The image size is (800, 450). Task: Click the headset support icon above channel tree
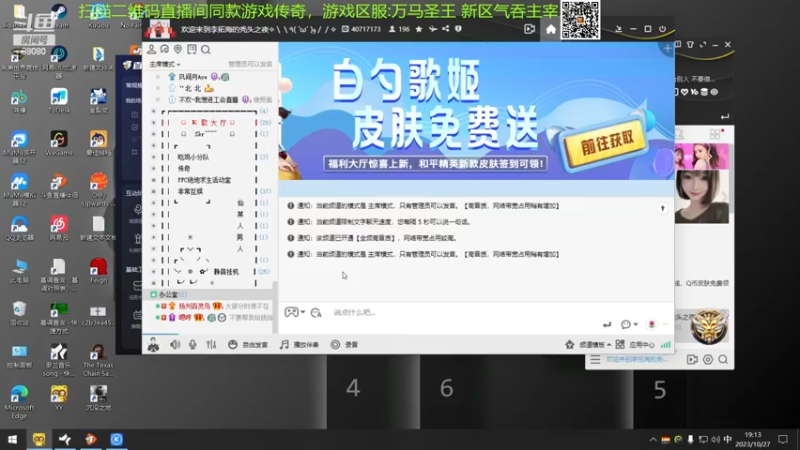click(164, 49)
